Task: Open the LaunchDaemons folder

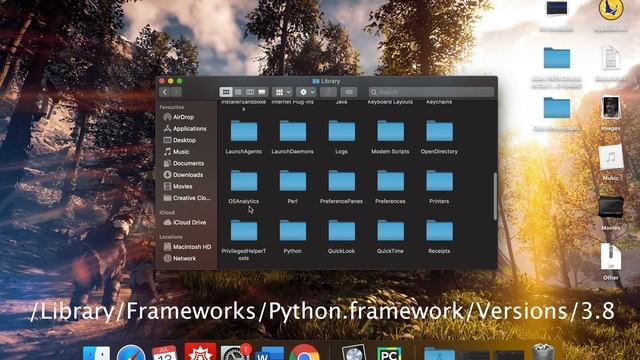Action: [293, 131]
